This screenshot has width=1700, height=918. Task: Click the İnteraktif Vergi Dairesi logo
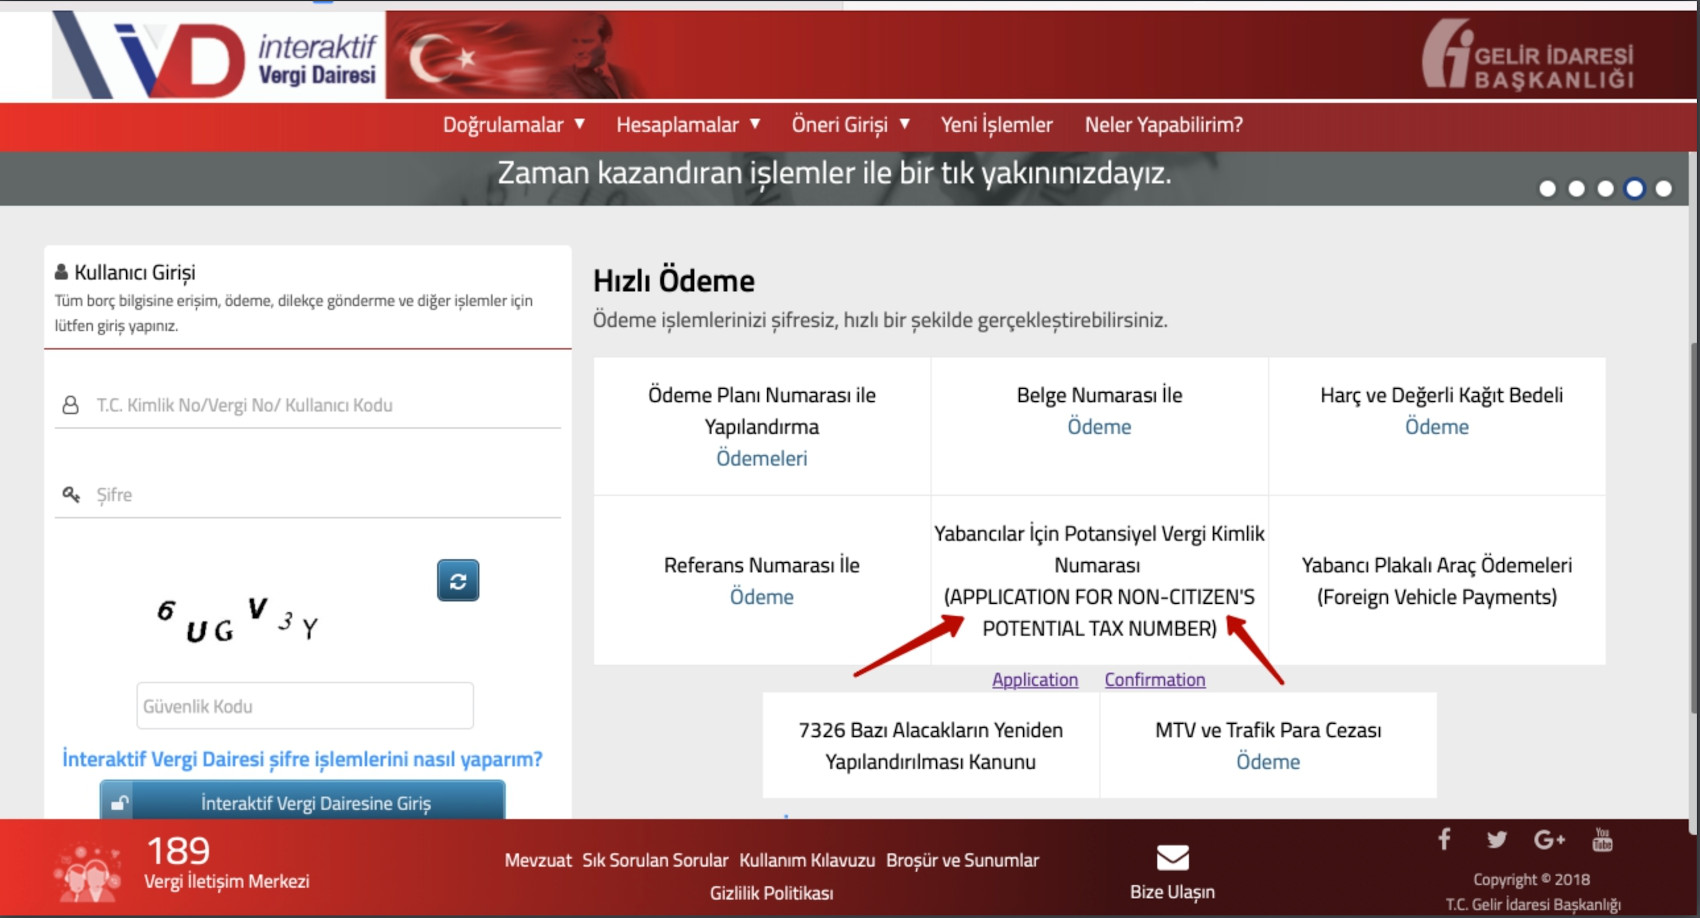217,56
